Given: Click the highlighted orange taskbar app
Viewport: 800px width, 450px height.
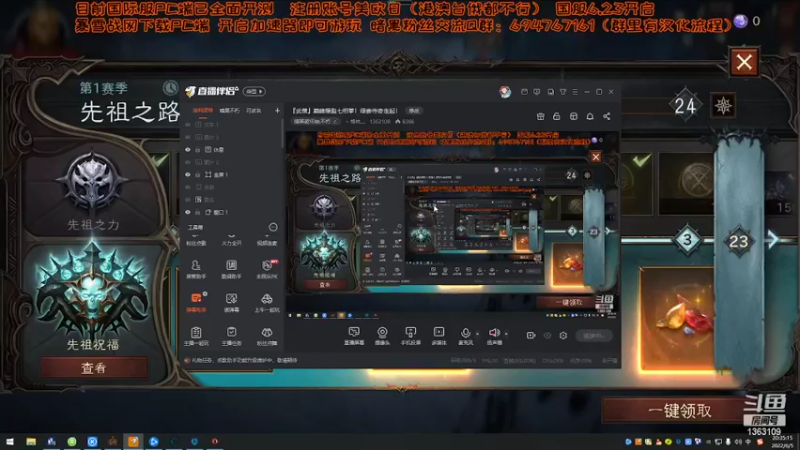Looking at the screenshot, I should (133, 441).
